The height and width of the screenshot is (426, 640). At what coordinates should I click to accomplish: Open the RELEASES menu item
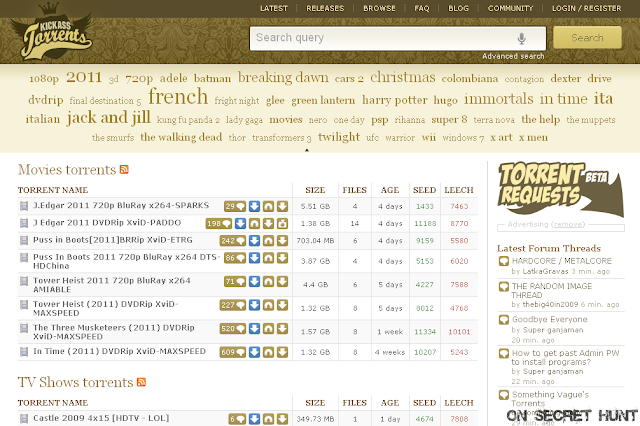tap(325, 8)
